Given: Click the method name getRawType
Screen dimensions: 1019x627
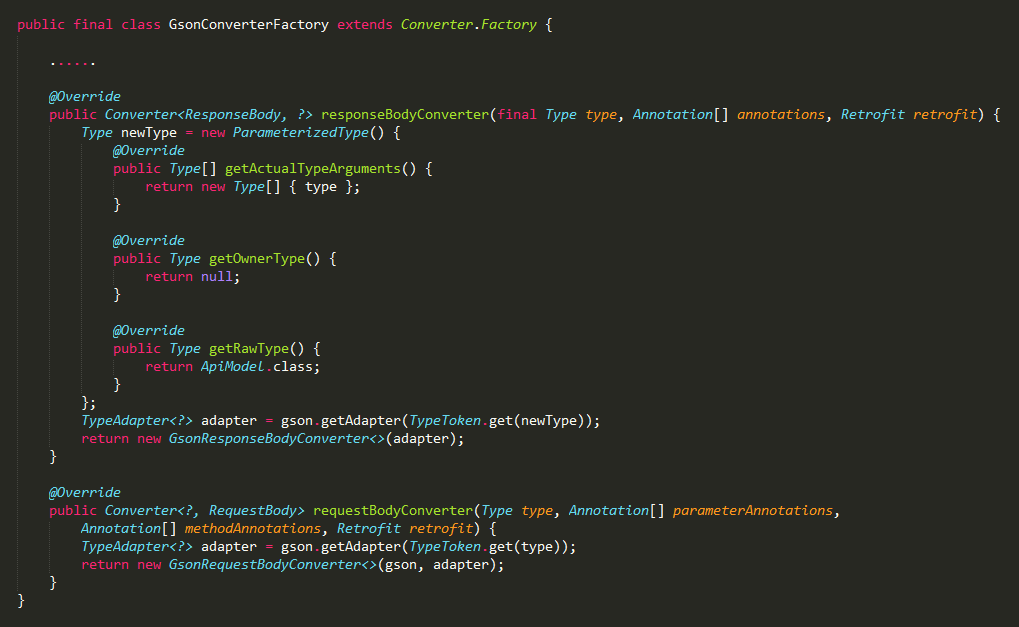Looking at the screenshot, I should tap(249, 348).
